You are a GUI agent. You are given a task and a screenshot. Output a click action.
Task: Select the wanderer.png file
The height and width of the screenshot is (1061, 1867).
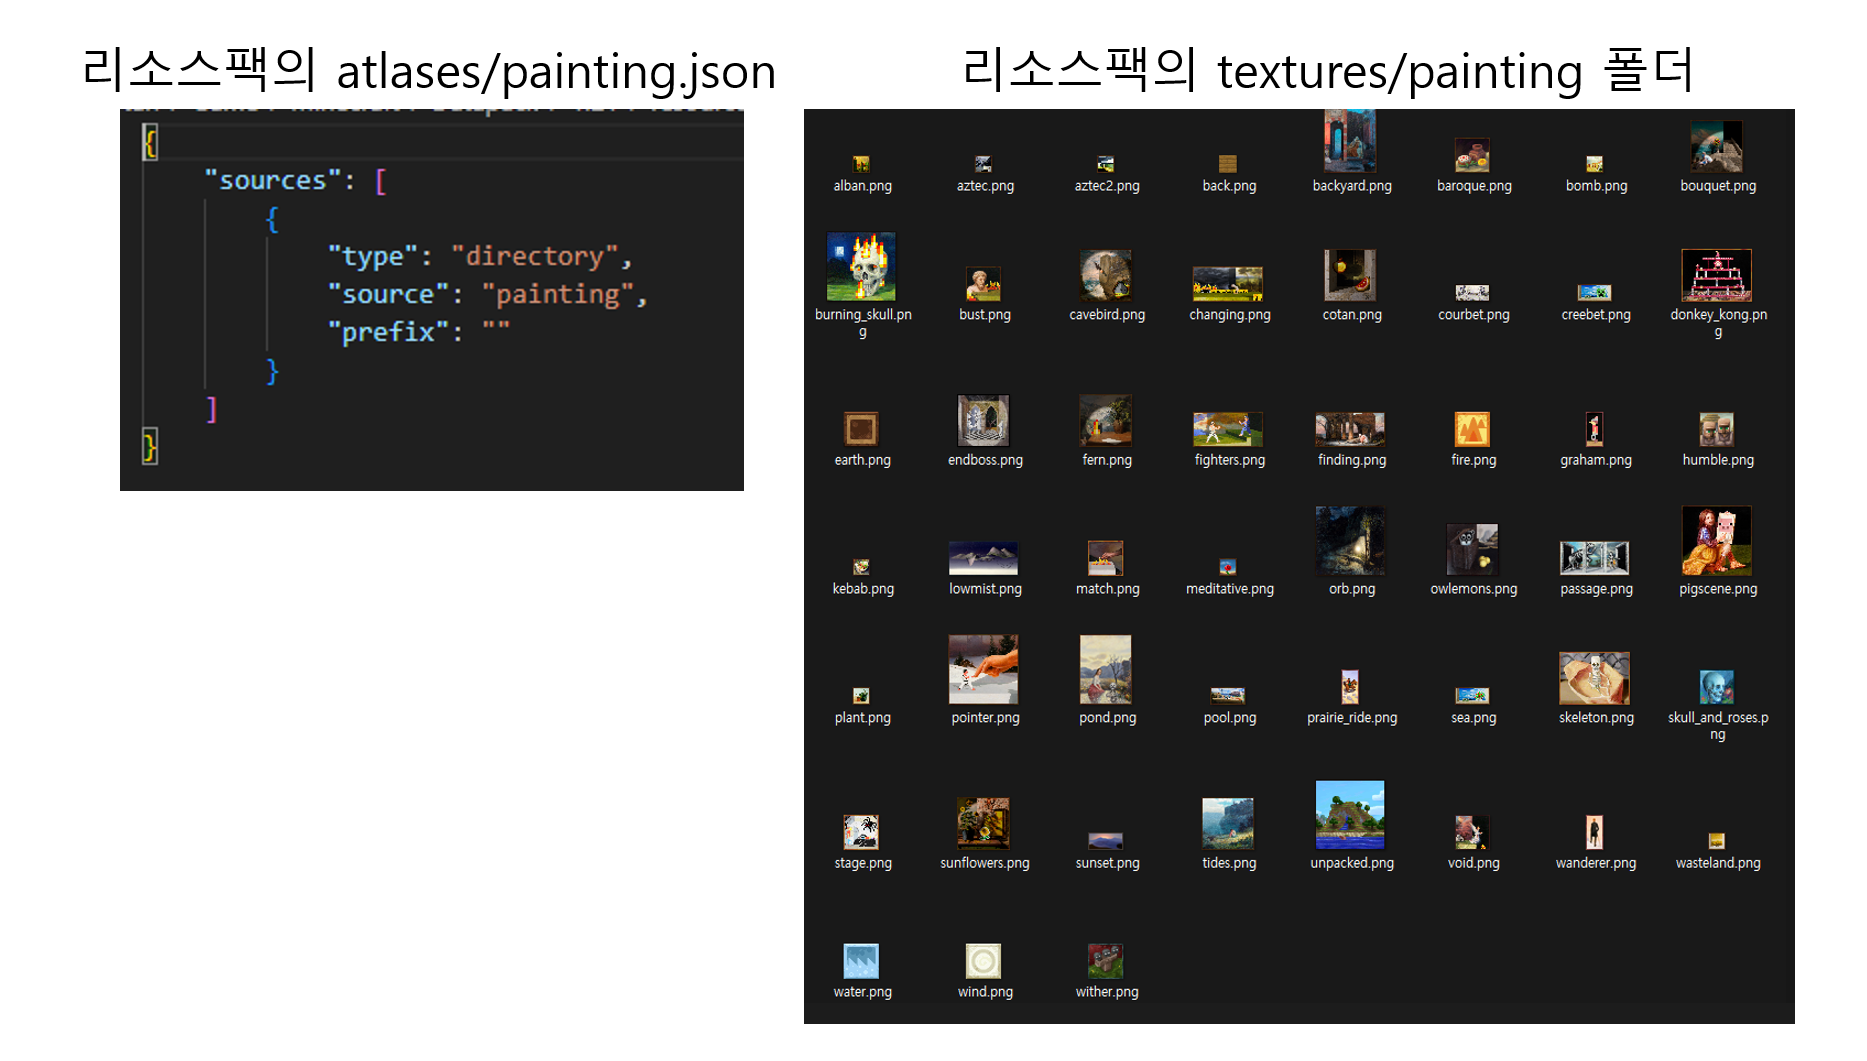point(1595,832)
